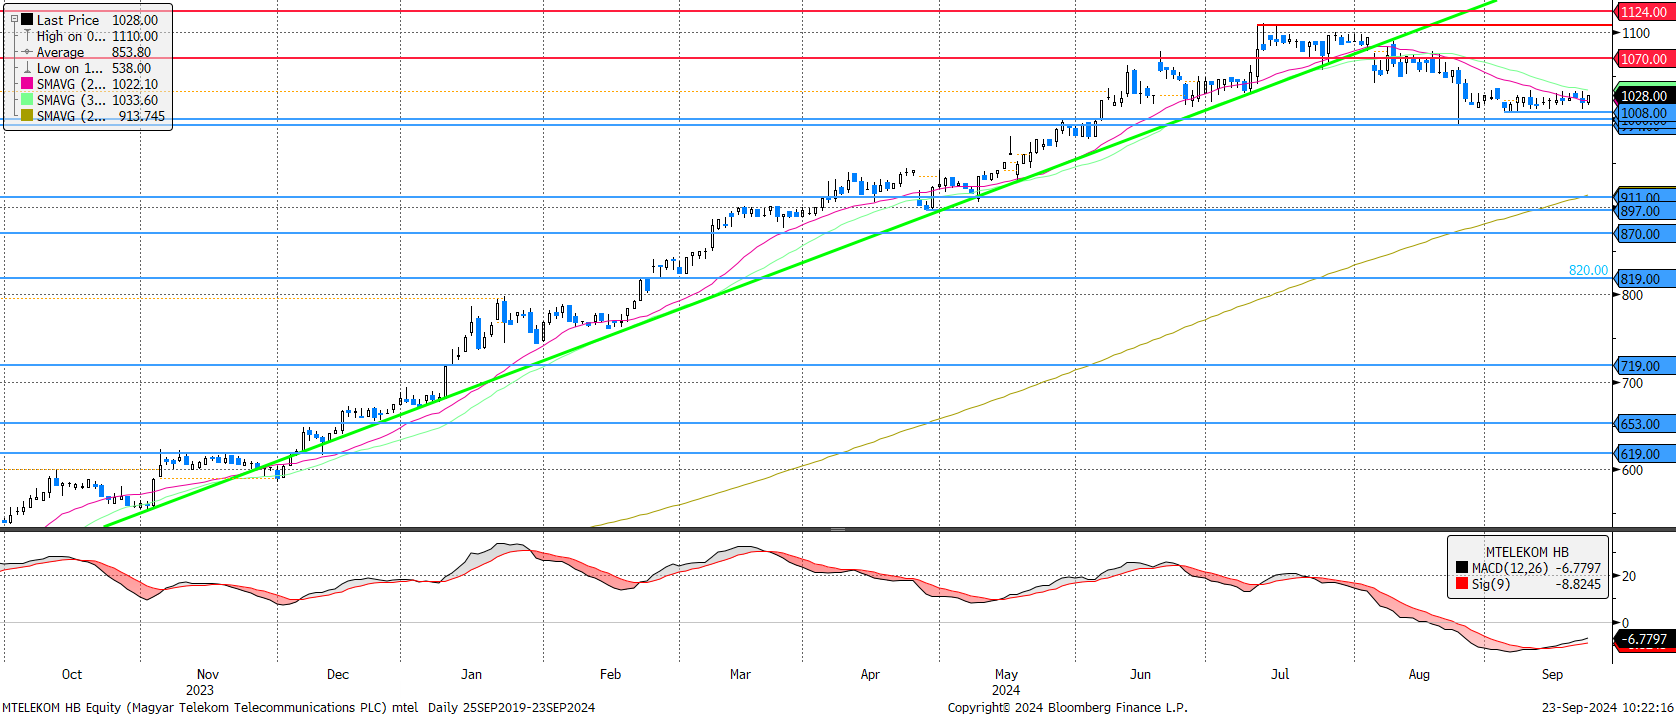The width and height of the screenshot is (1676, 716).
Task: Click the Low marker icon in legend
Action: (27, 68)
